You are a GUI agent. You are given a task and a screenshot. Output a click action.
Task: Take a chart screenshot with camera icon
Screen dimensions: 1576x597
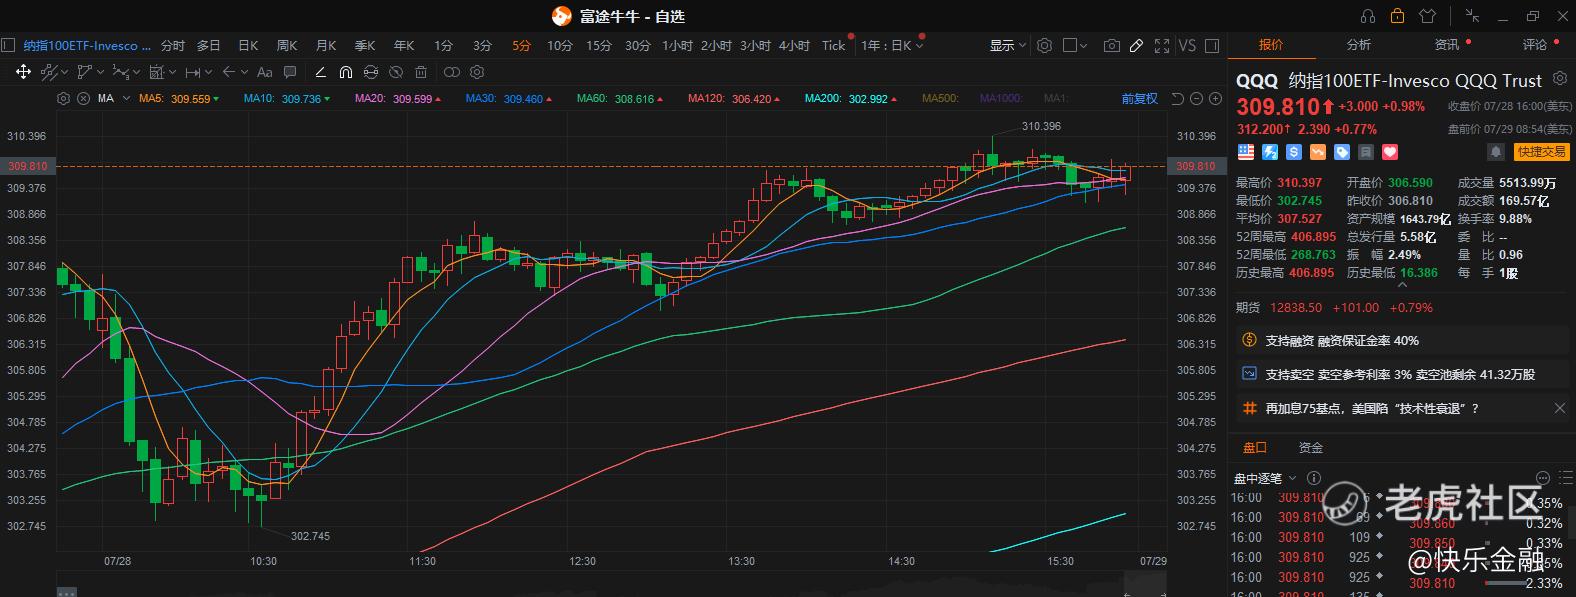tap(1111, 45)
